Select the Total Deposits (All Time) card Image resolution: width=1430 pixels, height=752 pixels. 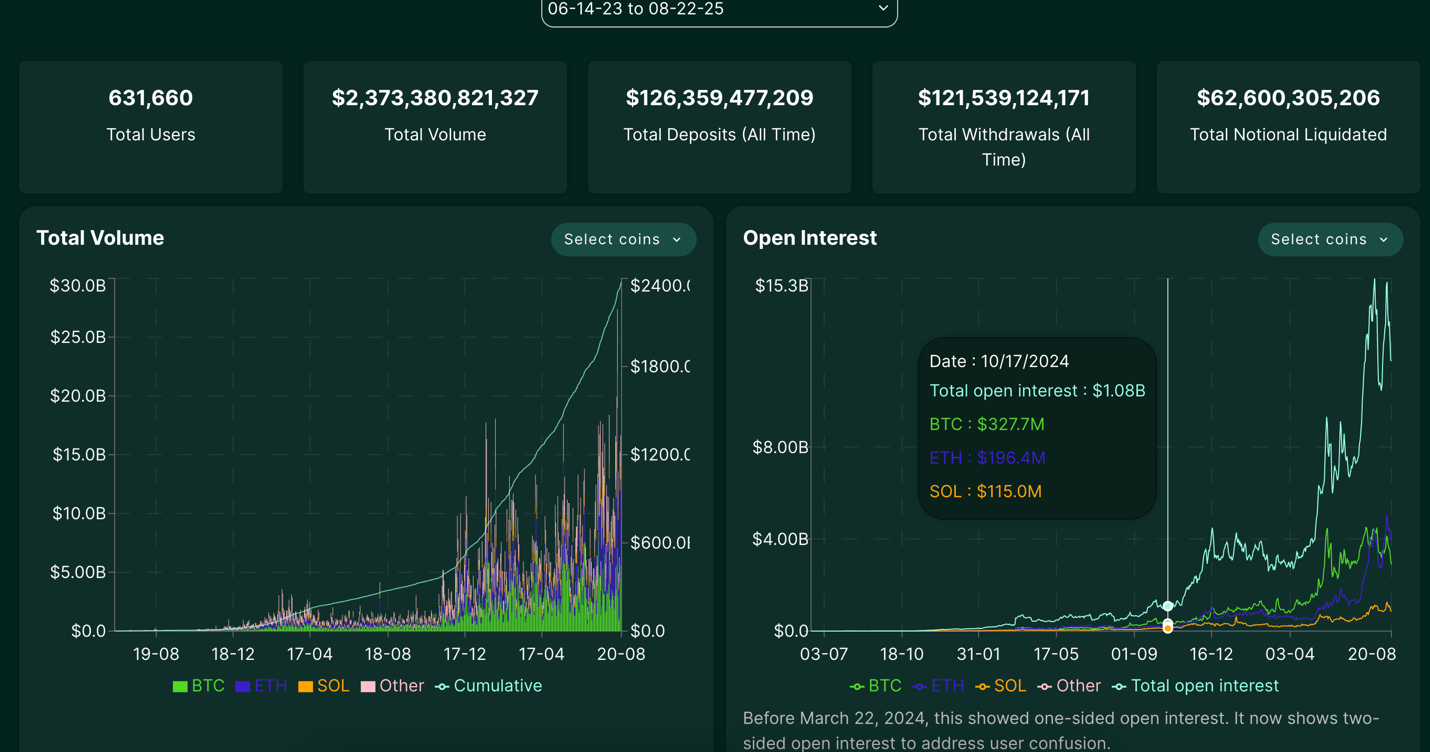pos(719,127)
